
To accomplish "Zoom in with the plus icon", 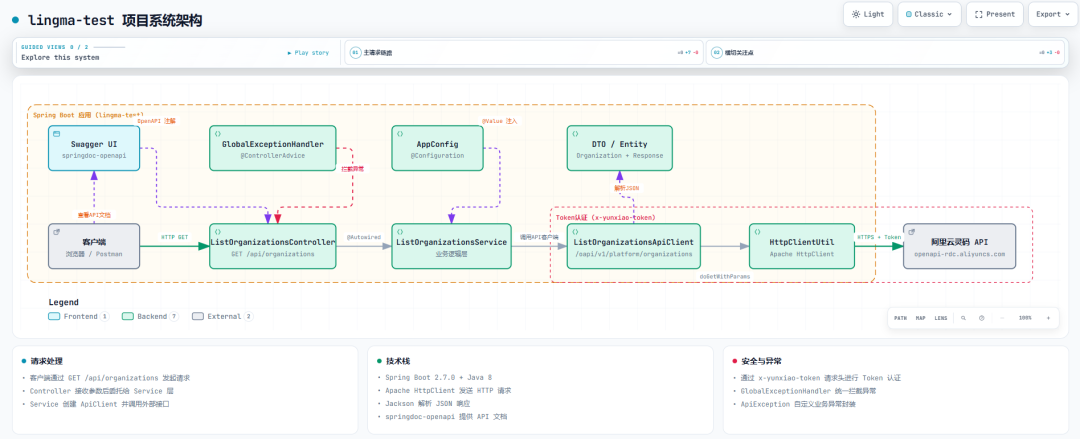I will (1048, 318).
